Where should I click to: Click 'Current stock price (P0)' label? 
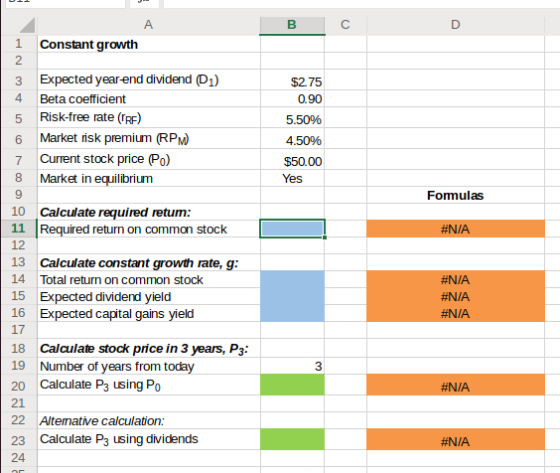(x=105, y=159)
